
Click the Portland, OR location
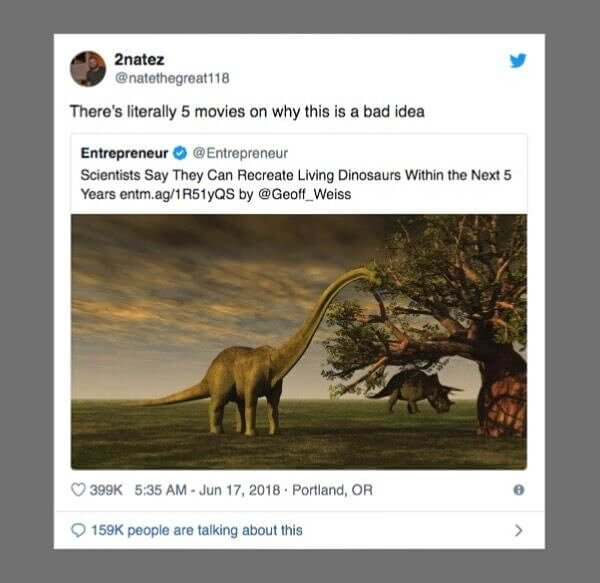332,490
